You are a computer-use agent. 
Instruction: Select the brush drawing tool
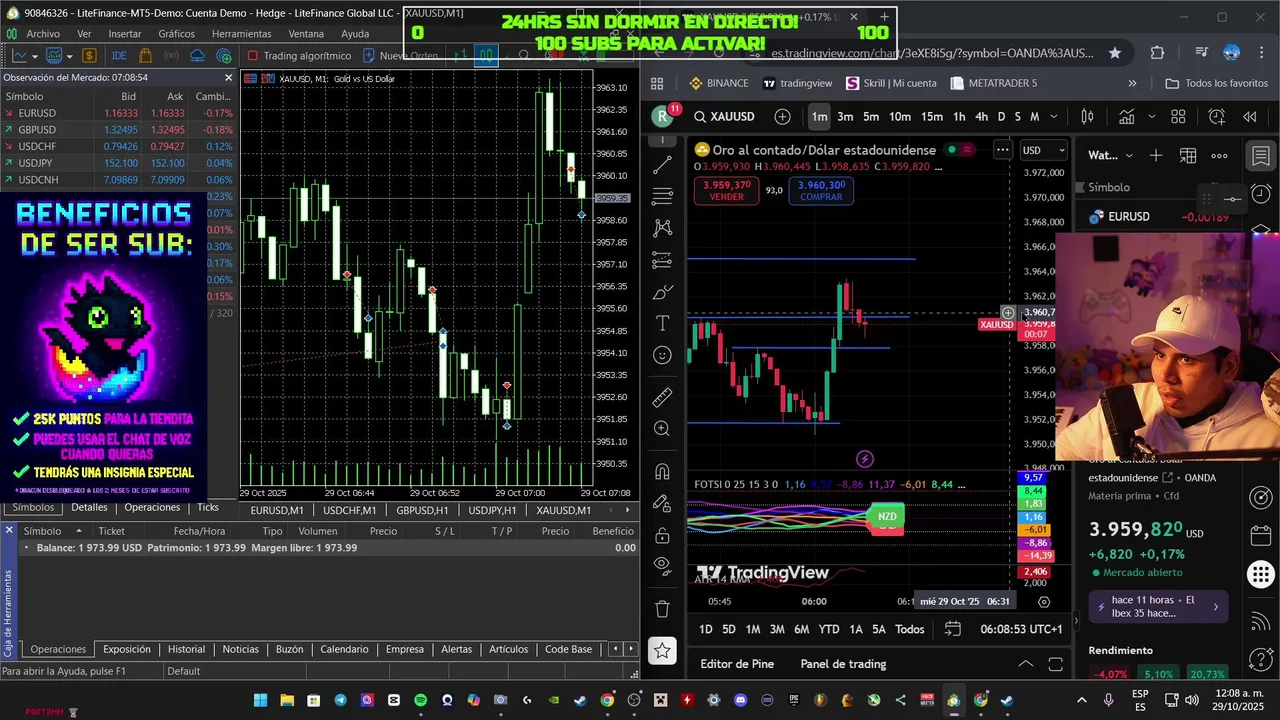[662, 292]
